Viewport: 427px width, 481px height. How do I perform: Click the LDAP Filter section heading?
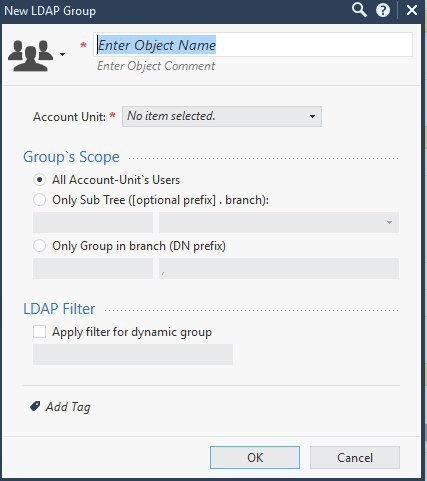[59, 309]
